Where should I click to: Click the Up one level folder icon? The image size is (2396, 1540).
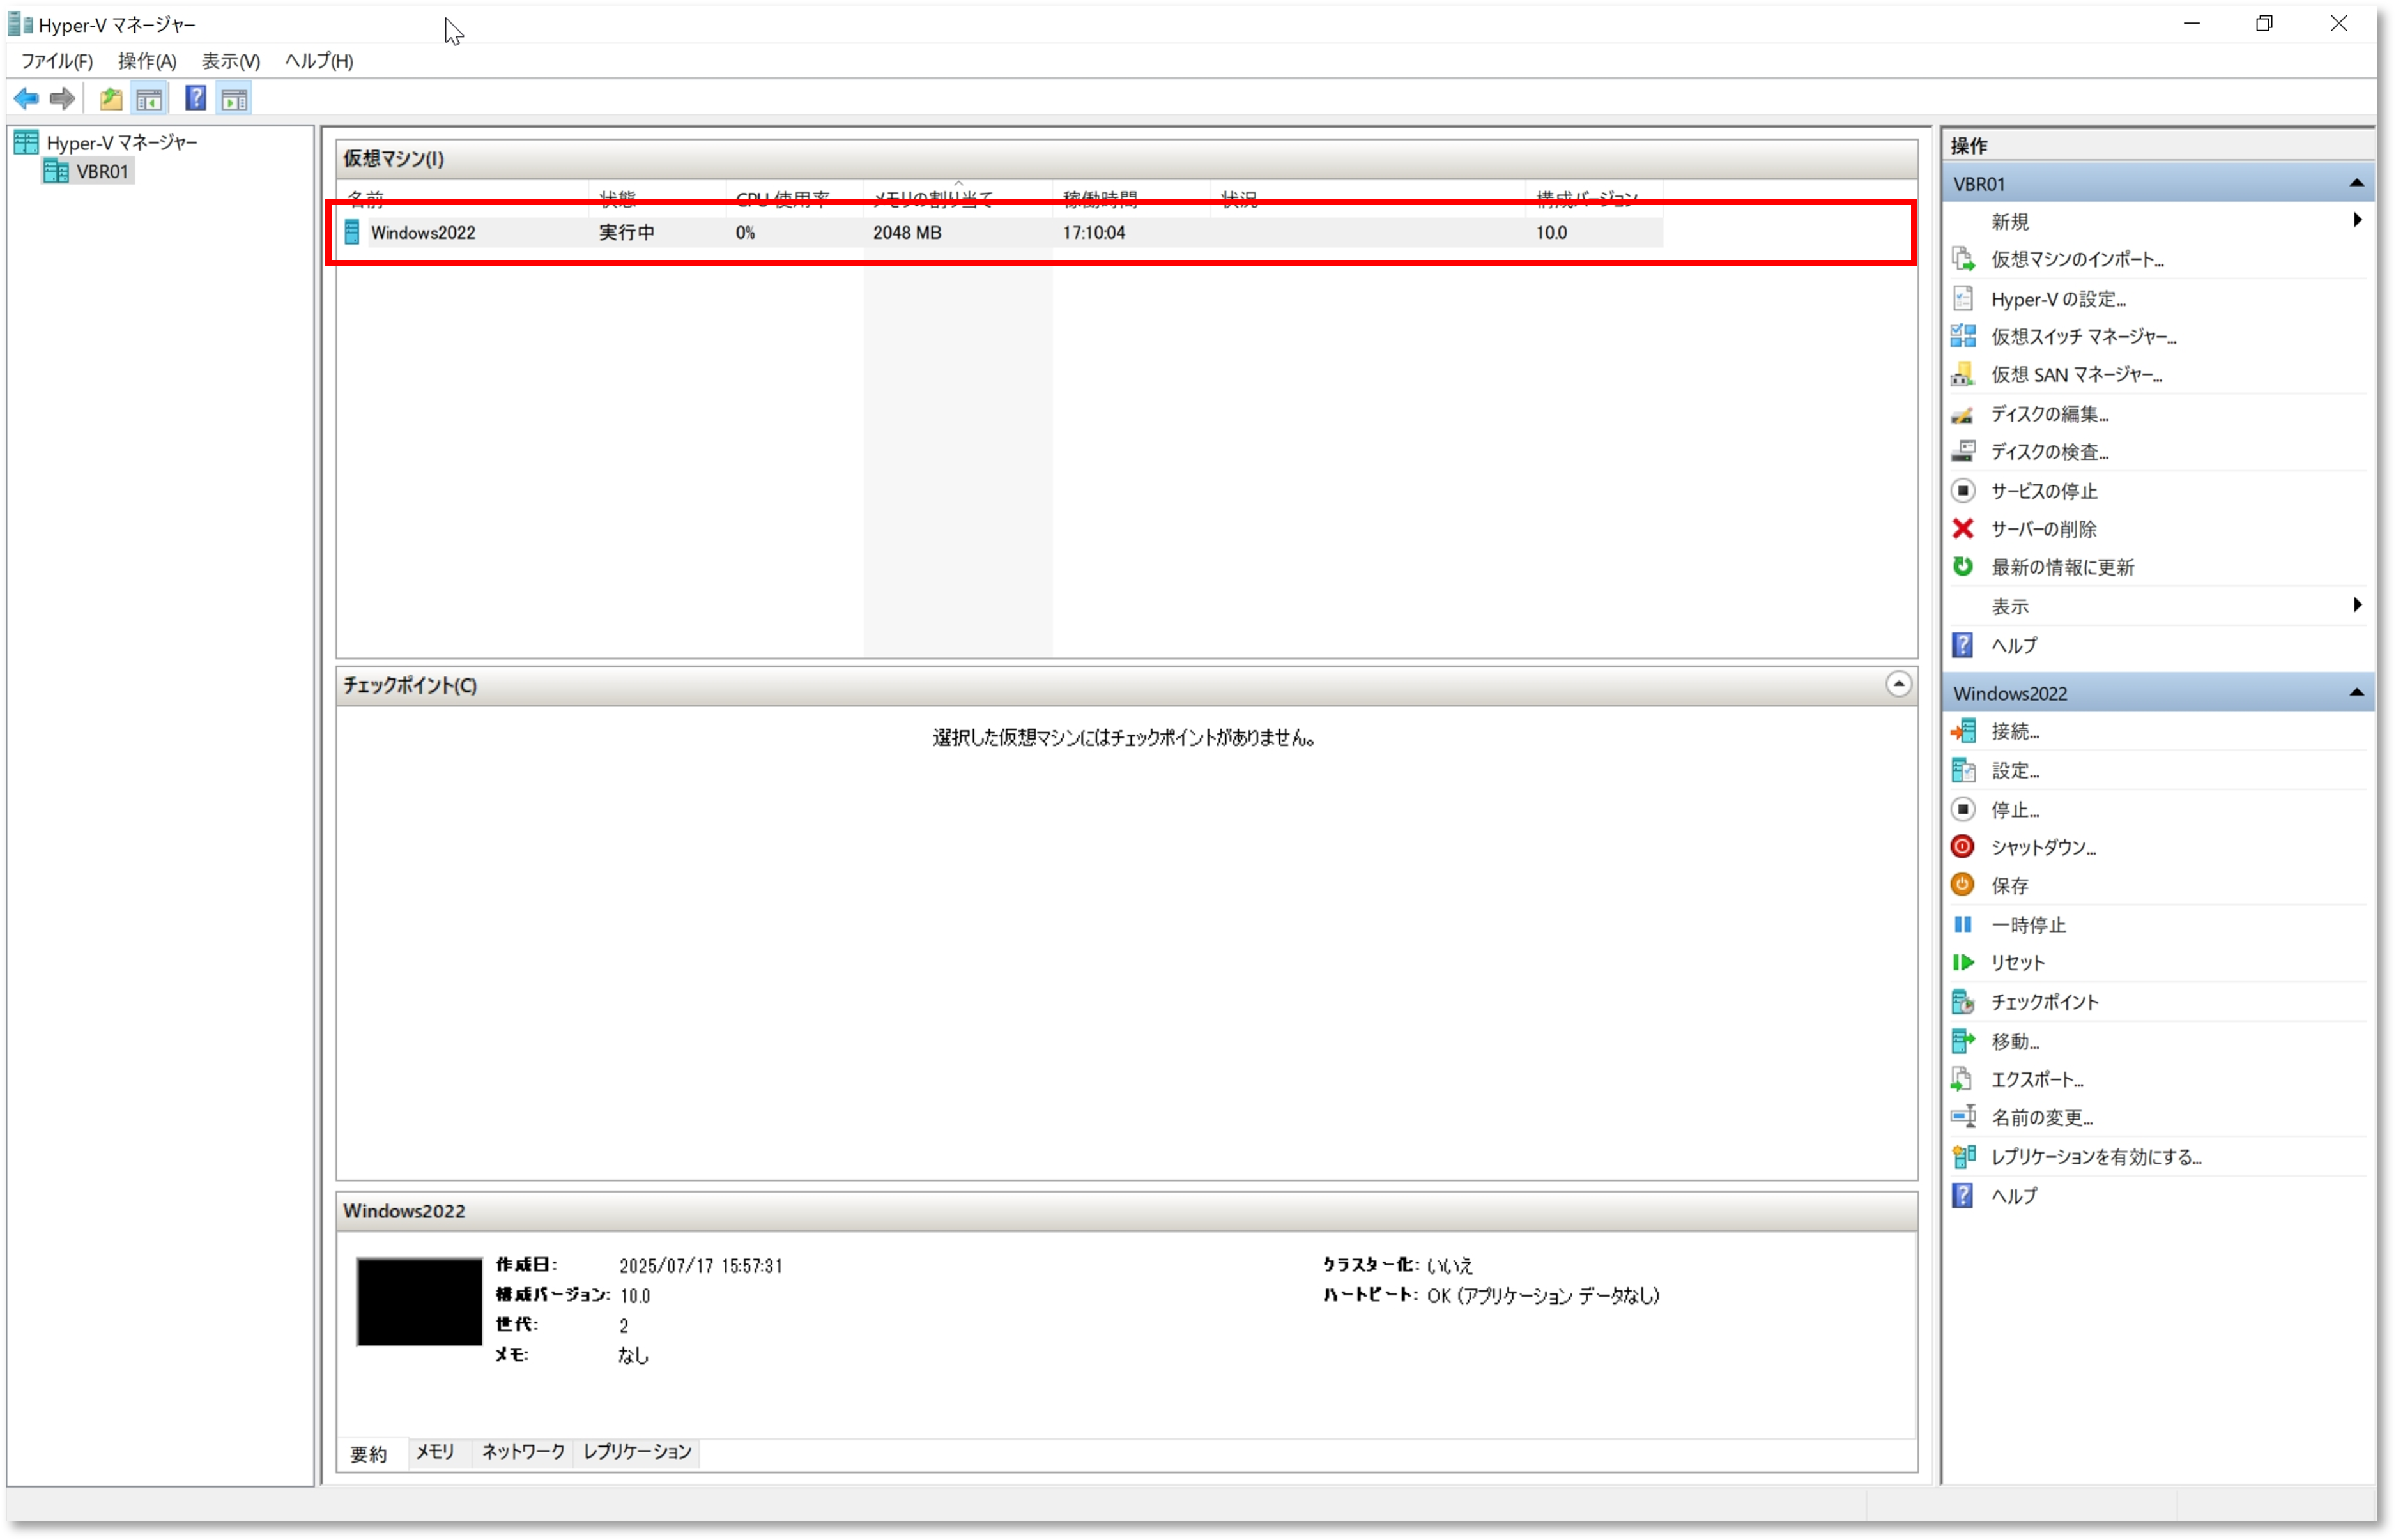tap(111, 99)
